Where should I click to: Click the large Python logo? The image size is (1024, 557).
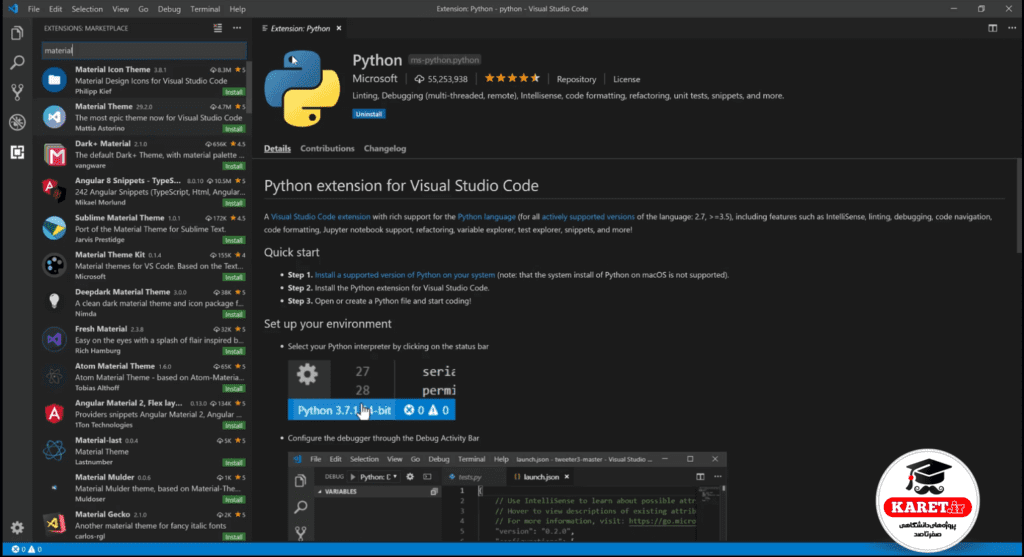pos(302,88)
